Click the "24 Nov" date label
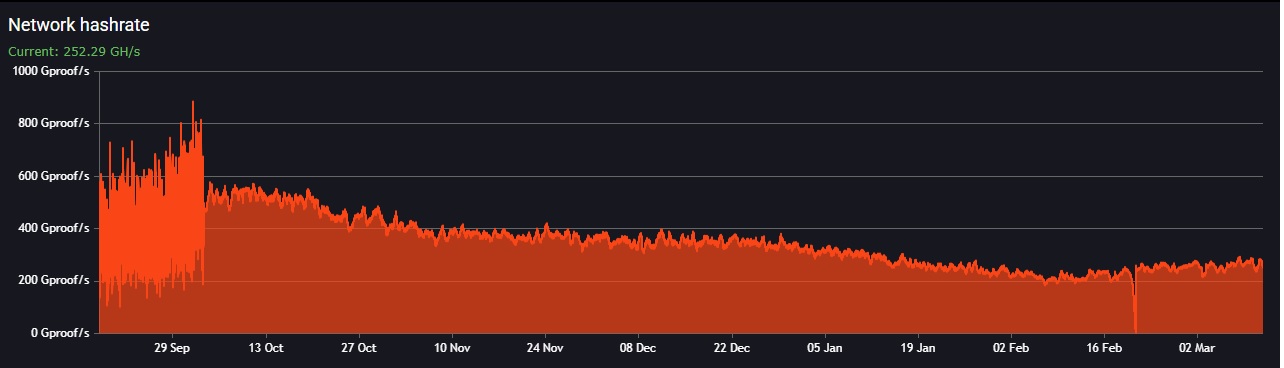Viewport: 1284px width, 368px height. (545, 348)
